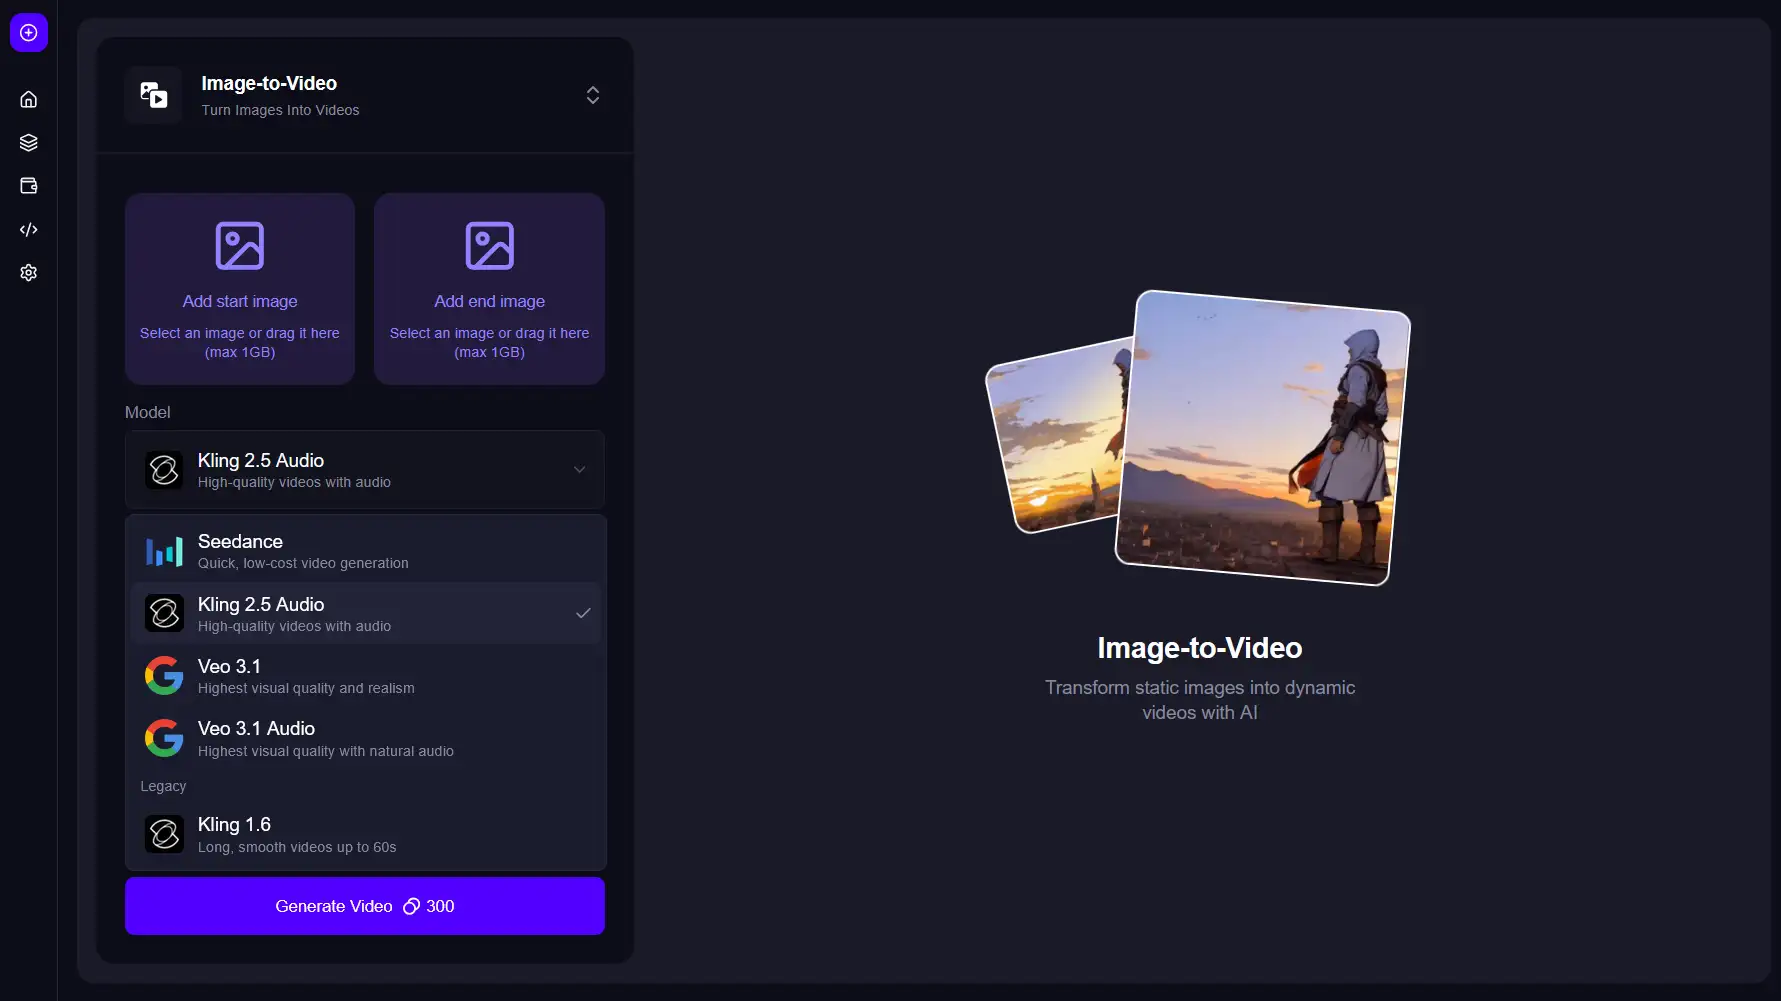Click the Create plus icon in sidebar

point(28,32)
